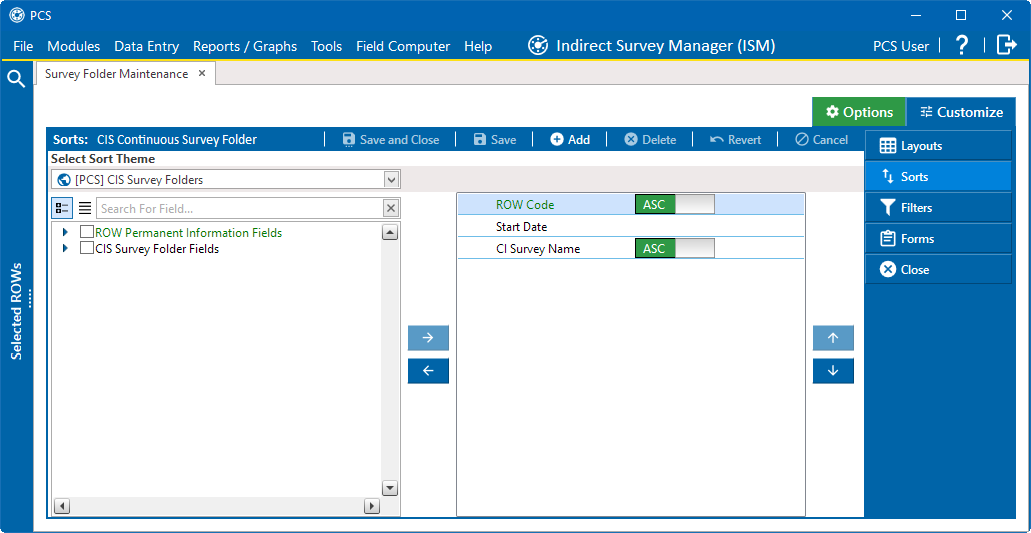Open the Layouts panel

coord(938,146)
